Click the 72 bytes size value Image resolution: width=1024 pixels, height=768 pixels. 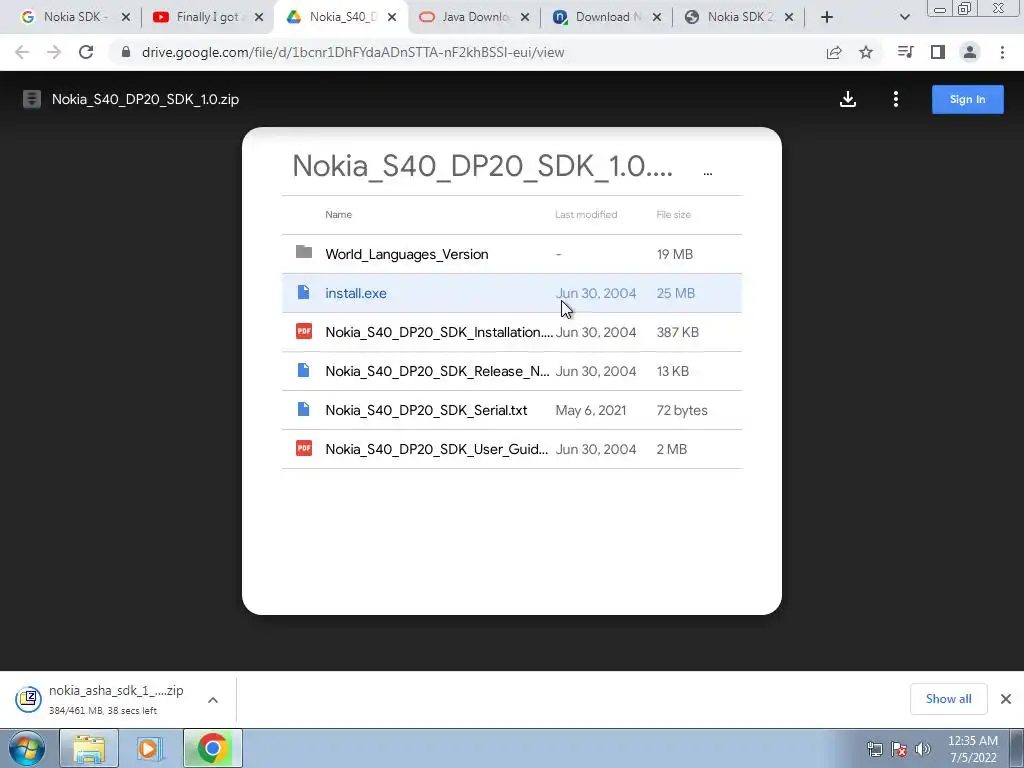click(x=682, y=410)
